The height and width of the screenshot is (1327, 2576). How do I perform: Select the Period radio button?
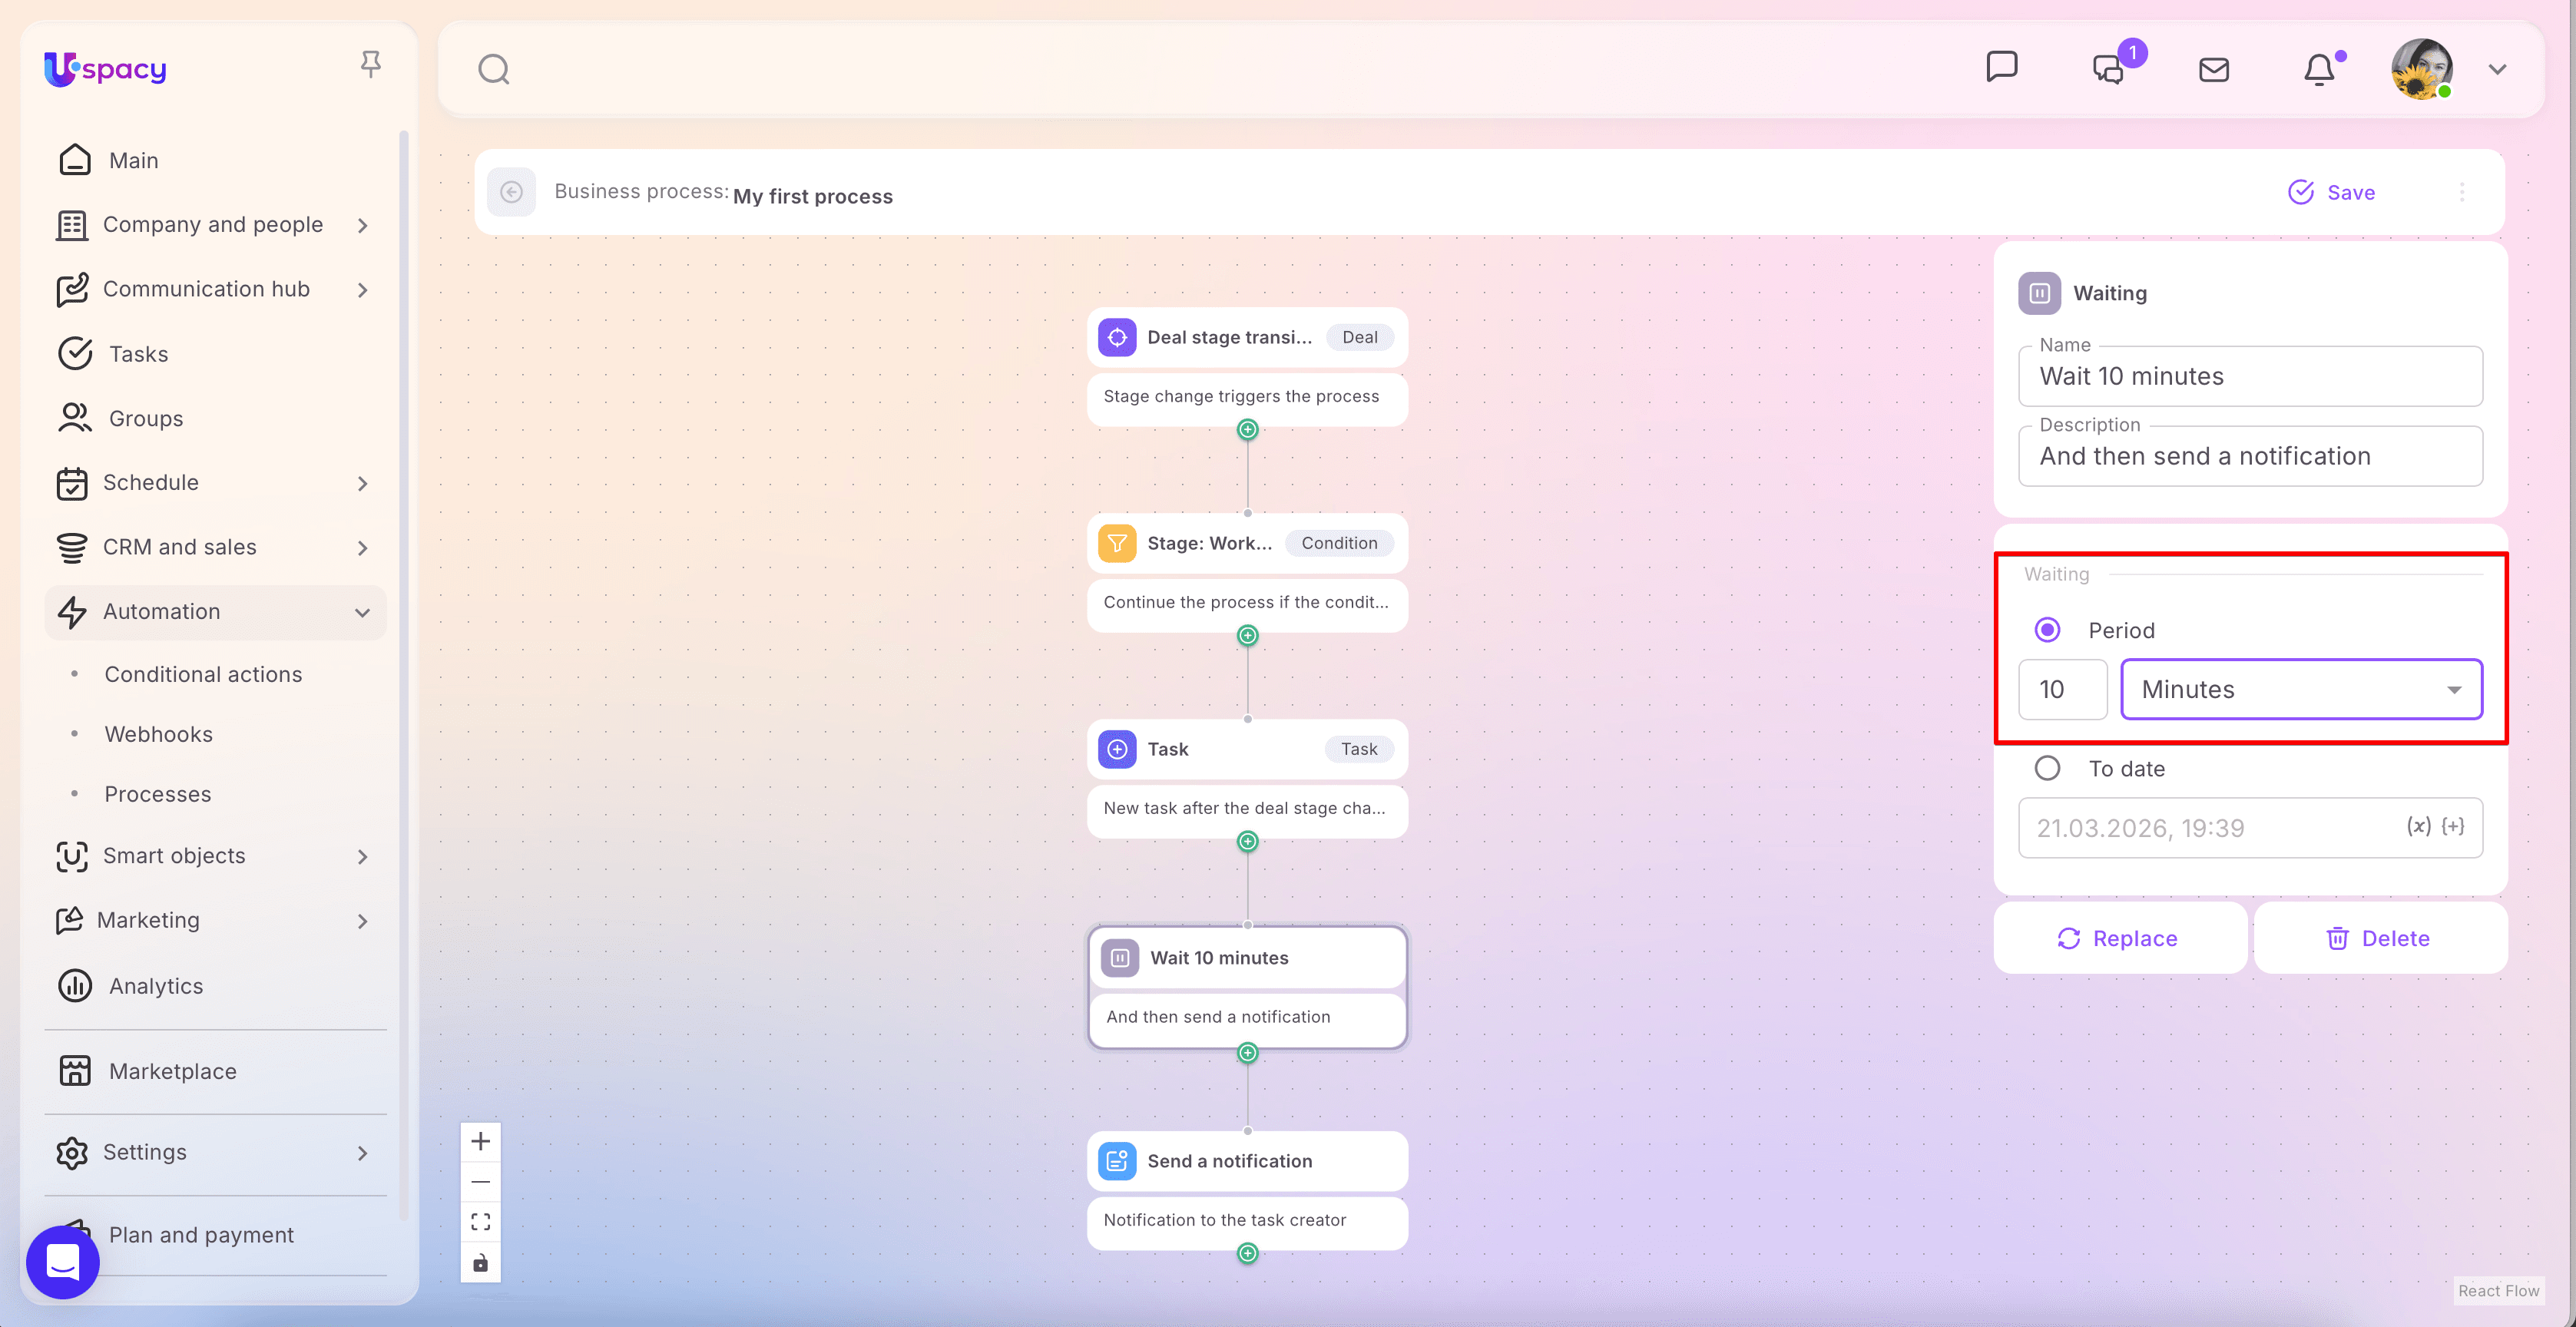tap(2047, 630)
